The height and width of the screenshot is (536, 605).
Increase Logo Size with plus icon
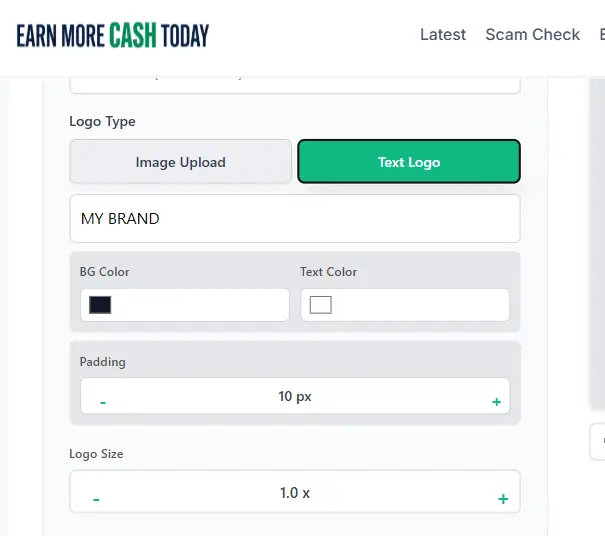pyautogui.click(x=503, y=499)
